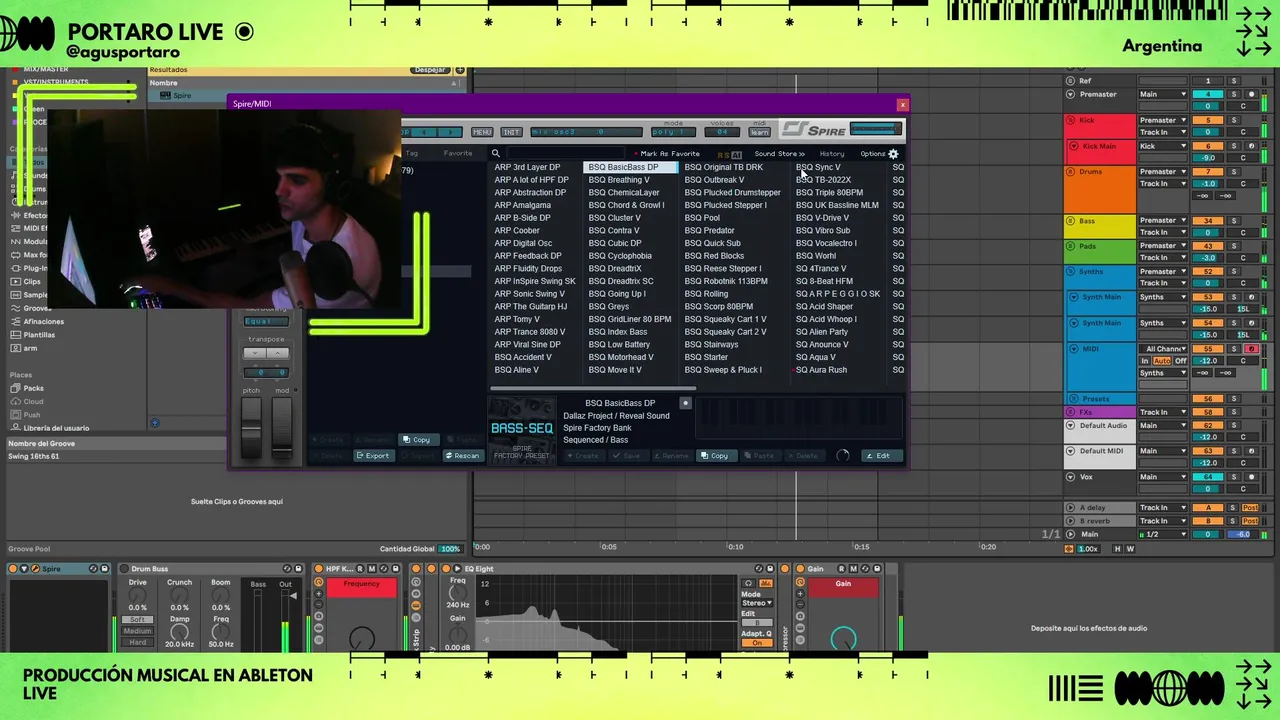Click the MIDI learn button in Spire
The image size is (1280, 720).
pyautogui.click(x=759, y=132)
